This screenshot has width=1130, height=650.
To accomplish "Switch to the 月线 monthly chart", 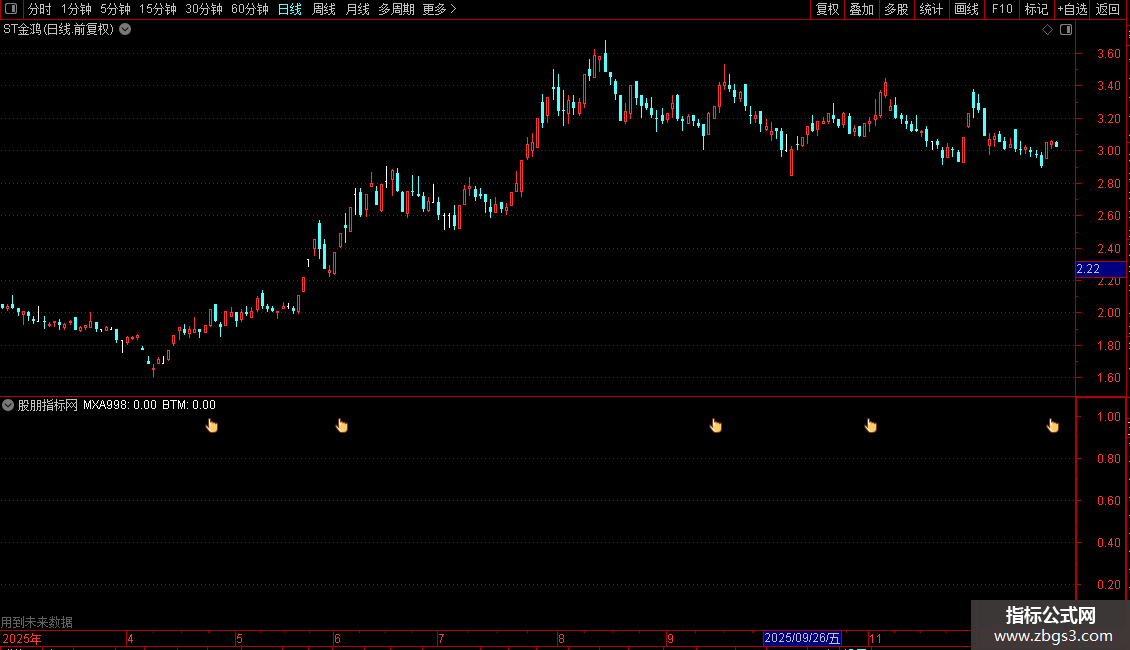I will click(357, 9).
